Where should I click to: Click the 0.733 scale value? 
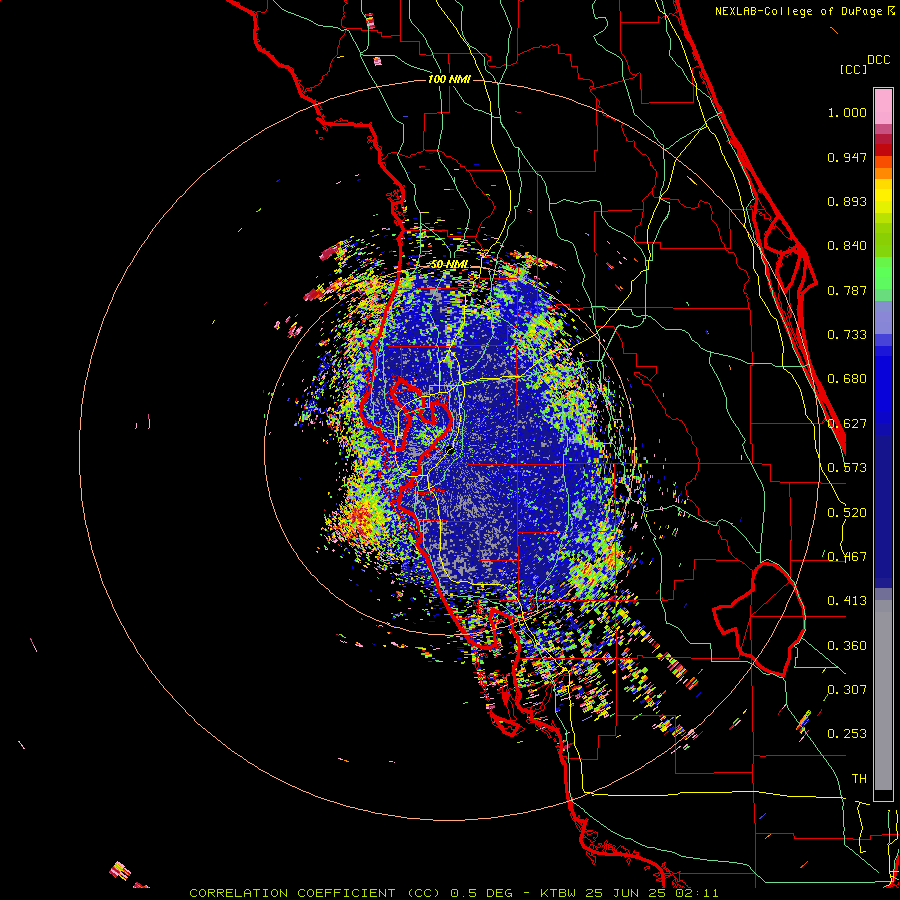tap(847, 335)
